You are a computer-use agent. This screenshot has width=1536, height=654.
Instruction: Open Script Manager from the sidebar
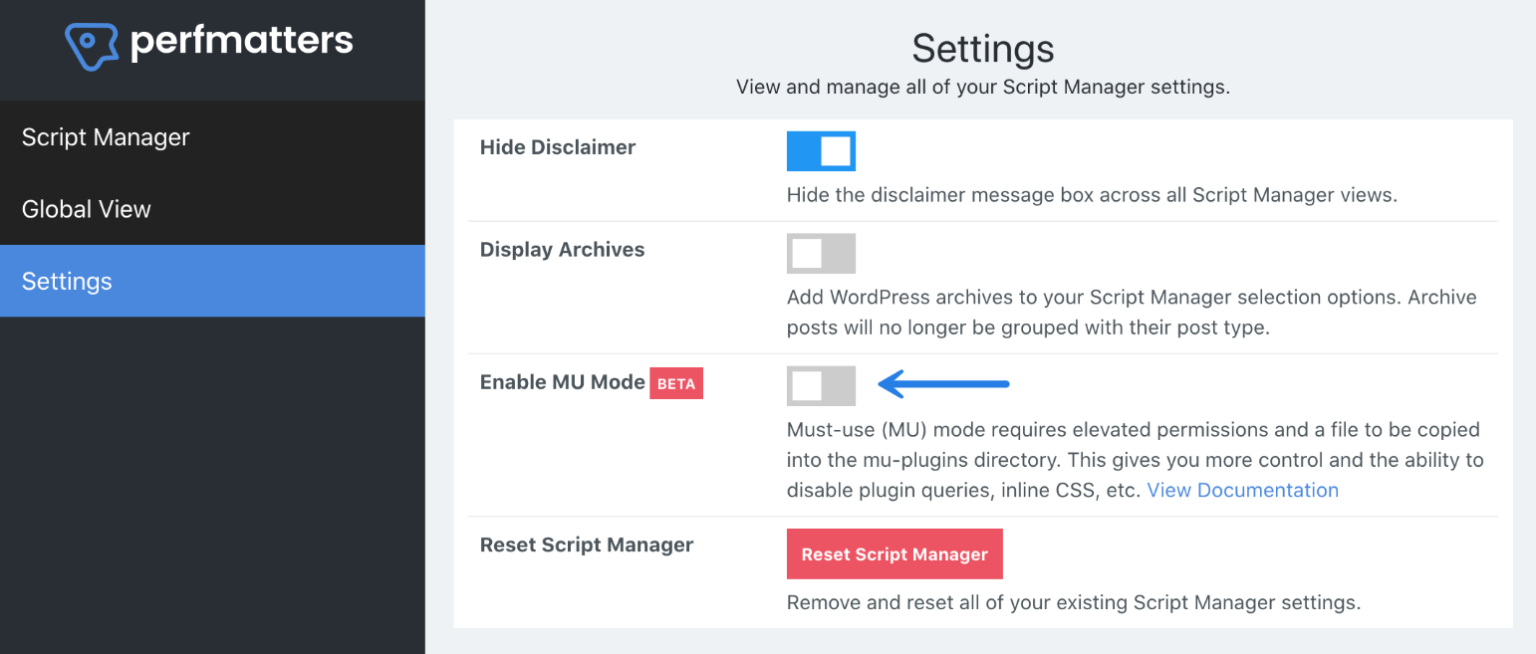[x=105, y=137]
